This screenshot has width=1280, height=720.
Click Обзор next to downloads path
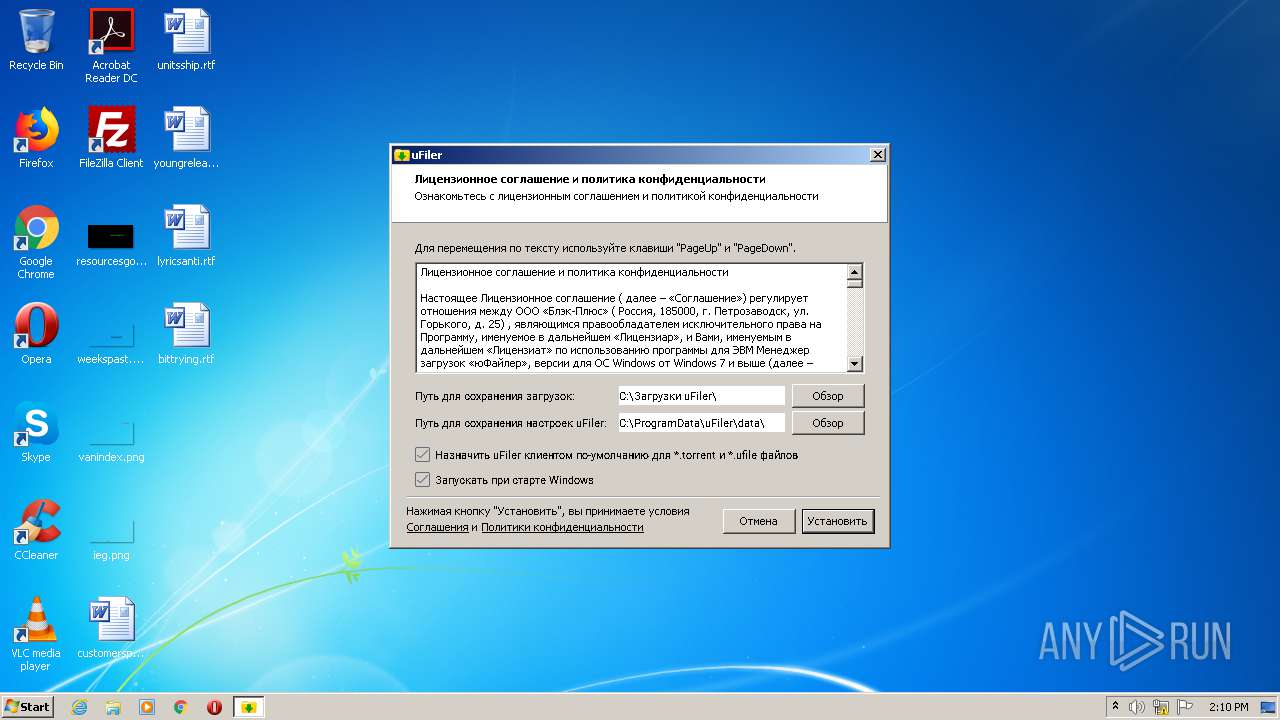[x=828, y=396]
